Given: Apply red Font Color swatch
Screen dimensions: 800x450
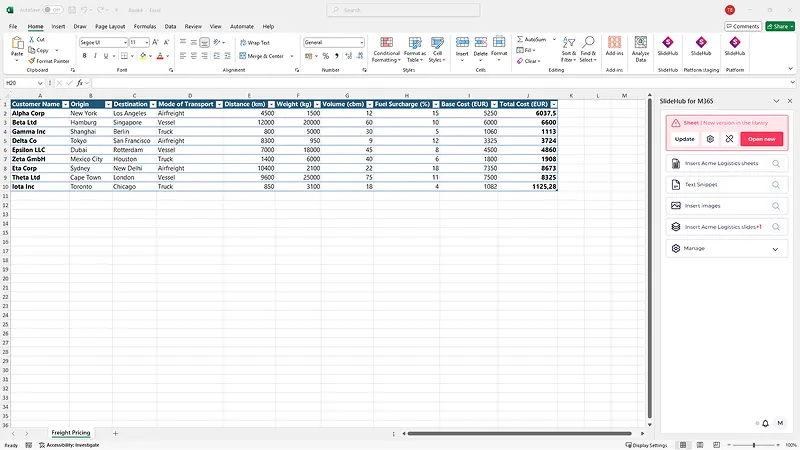Looking at the screenshot, I should click(x=160, y=56).
